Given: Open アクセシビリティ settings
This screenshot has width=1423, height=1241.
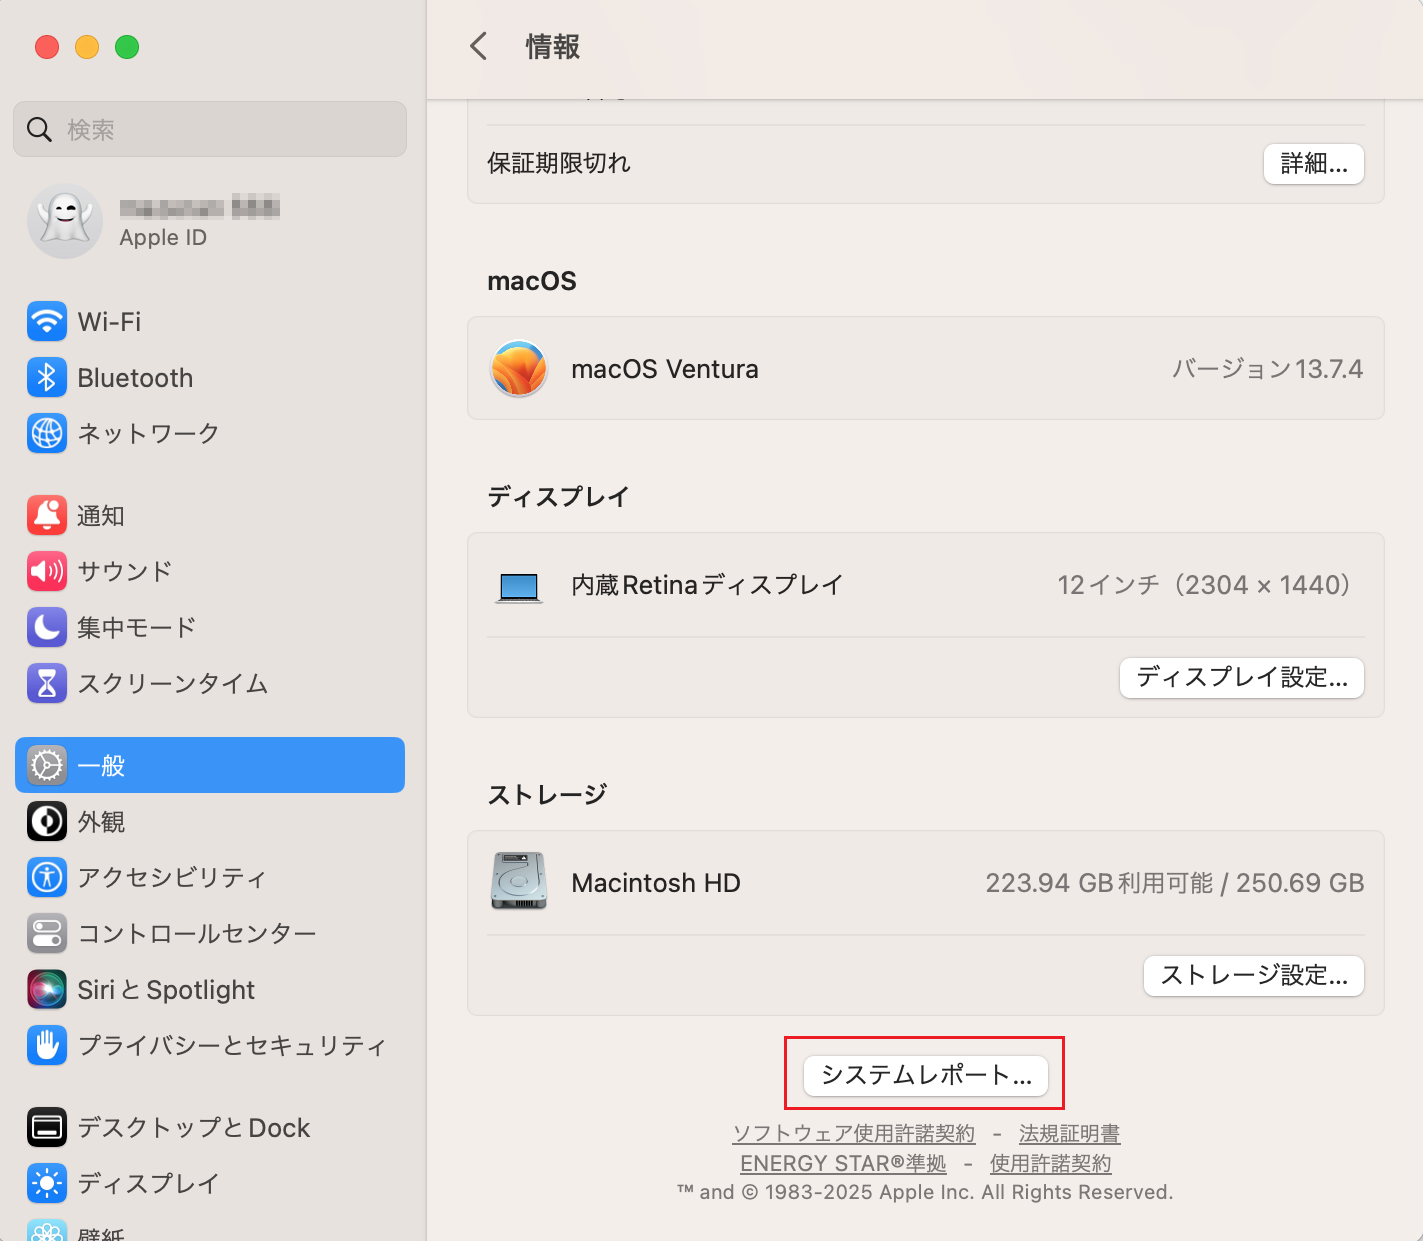Looking at the screenshot, I should pos(172,877).
